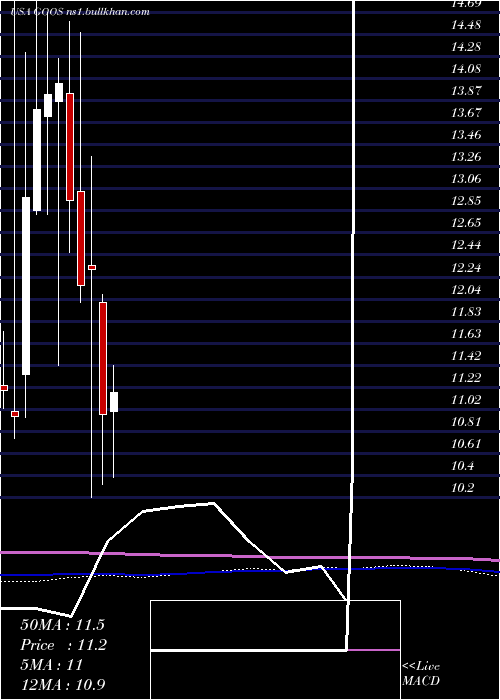The width and height of the screenshot is (500, 700).
Task: Click the 11.63 price axis label
Action: coord(466,333)
